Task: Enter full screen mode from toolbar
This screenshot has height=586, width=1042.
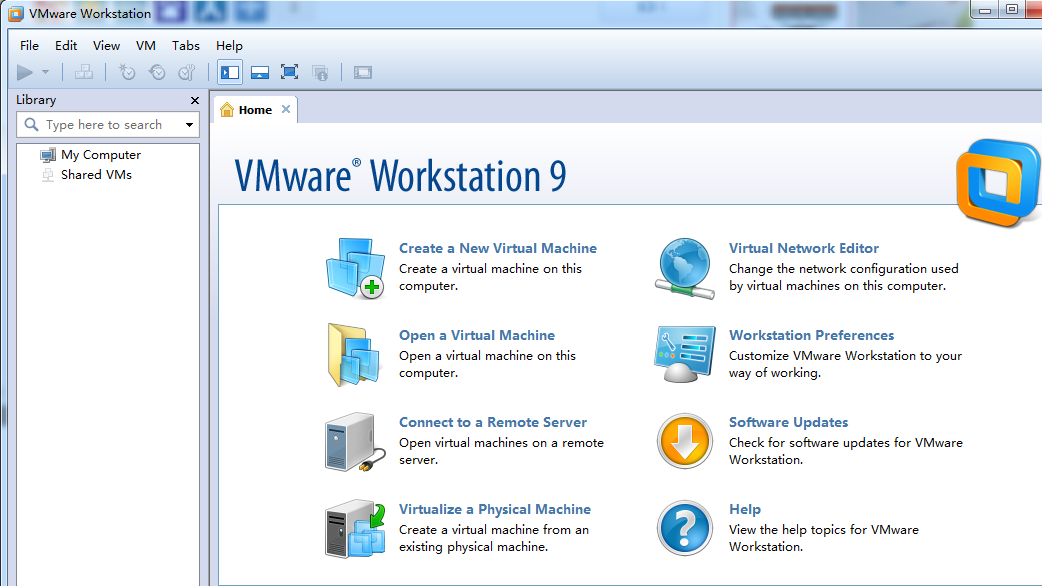Action: coord(290,72)
